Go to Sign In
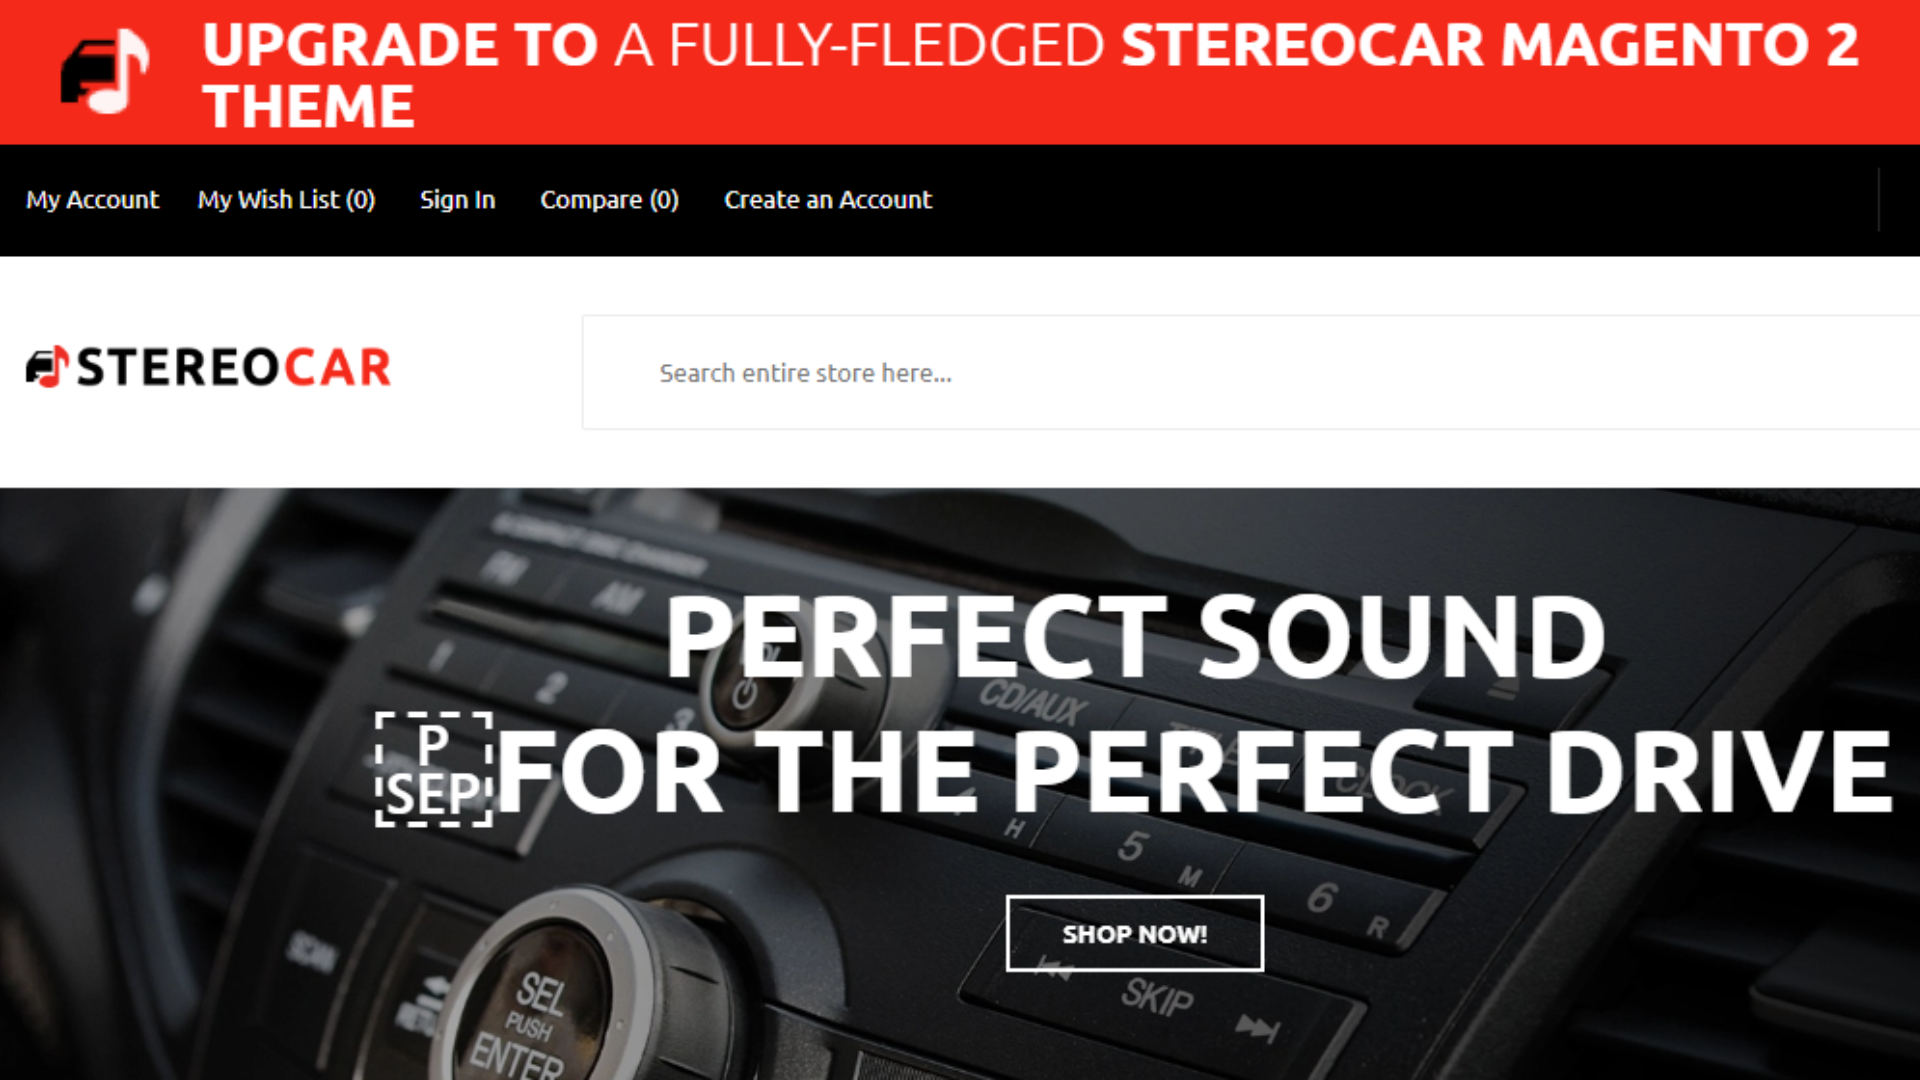 (x=457, y=200)
